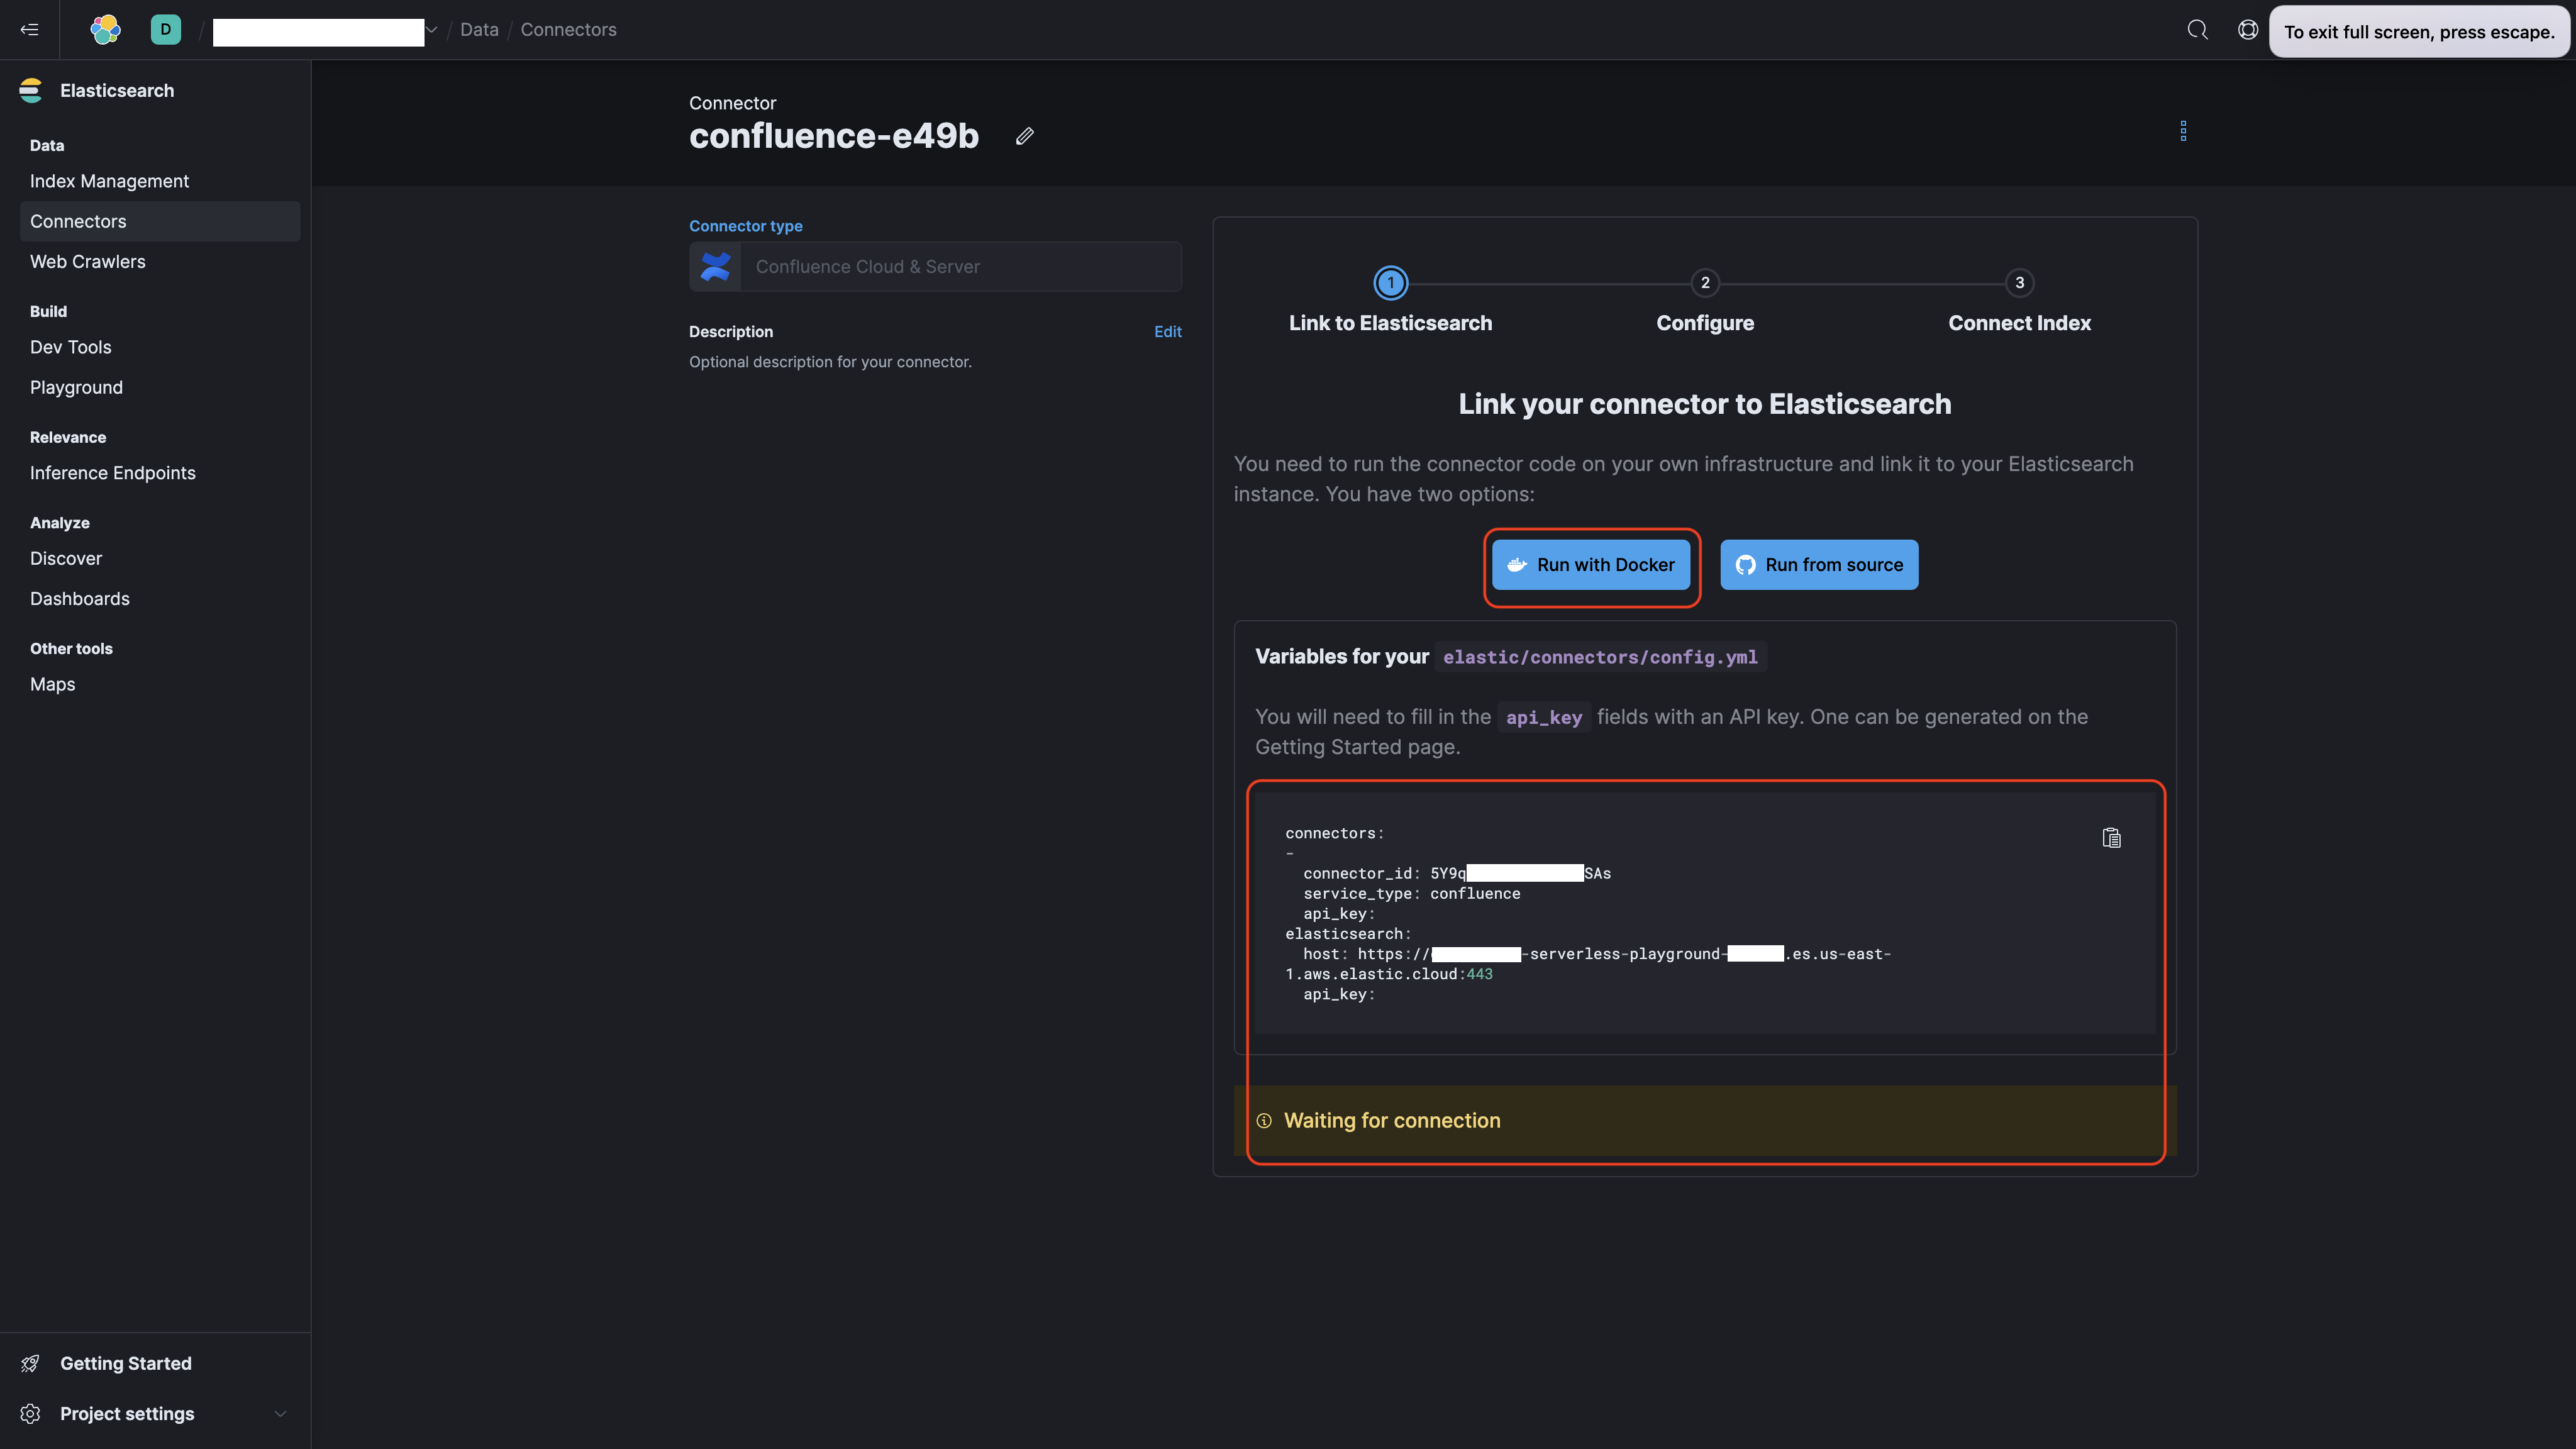This screenshot has height=1449, width=2576.
Task: Click Edit next to Description
Action: coord(1167,331)
